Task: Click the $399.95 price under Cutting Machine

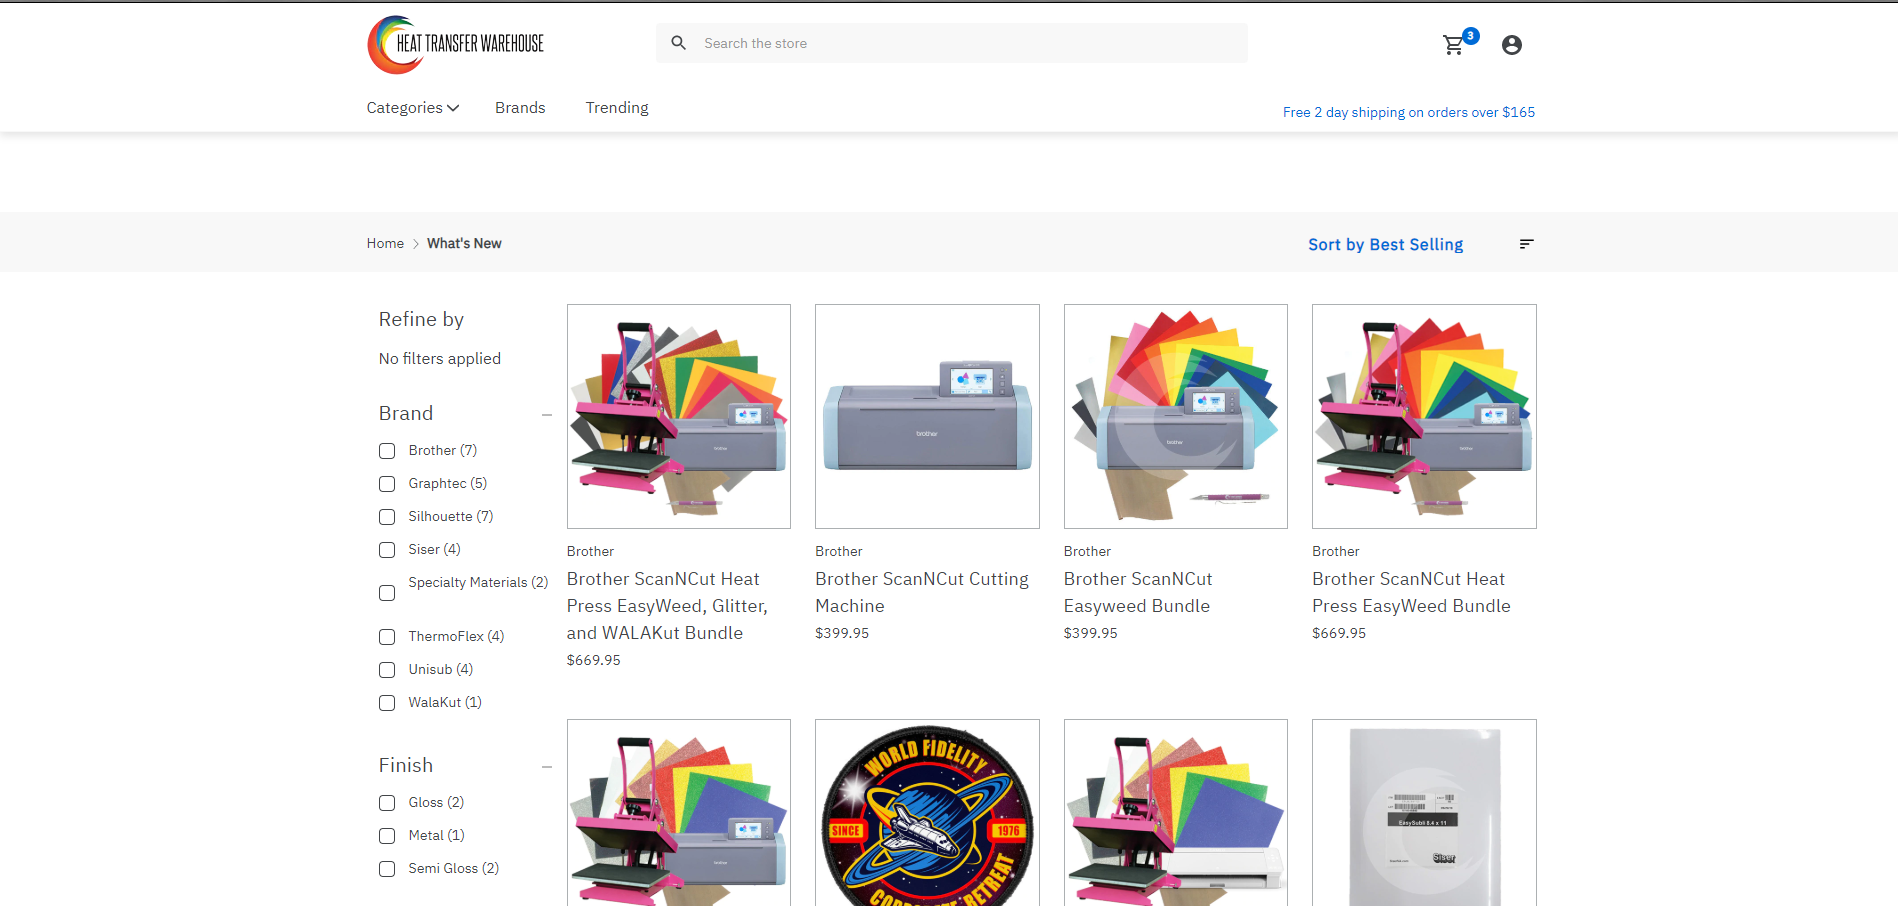Action: pyautogui.click(x=842, y=633)
